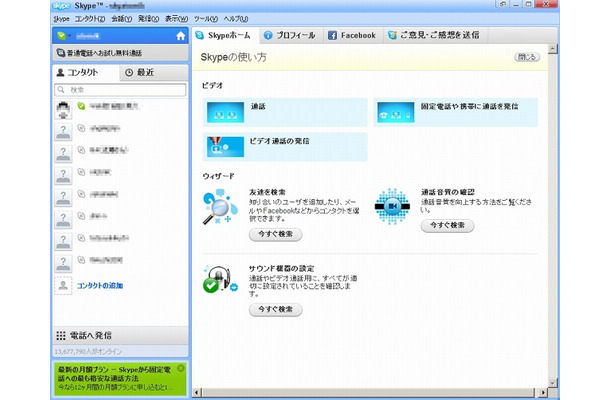The height and width of the screenshot is (400, 610).
Task: Click the add-contact avatar icon
Action: [x=63, y=286]
